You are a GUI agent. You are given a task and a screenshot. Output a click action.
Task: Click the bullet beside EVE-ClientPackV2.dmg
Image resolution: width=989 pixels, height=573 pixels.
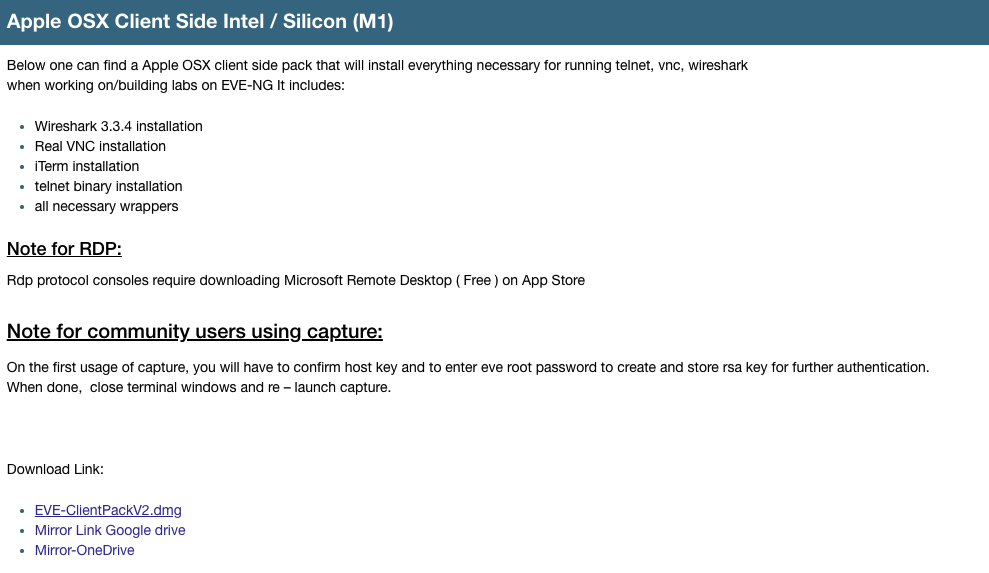coord(22,511)
